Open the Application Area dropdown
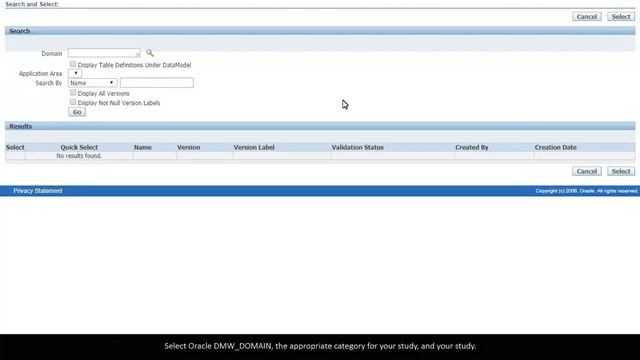Viewport: 640px width, 360px height. pyautogui.click(x=75, y=73)
